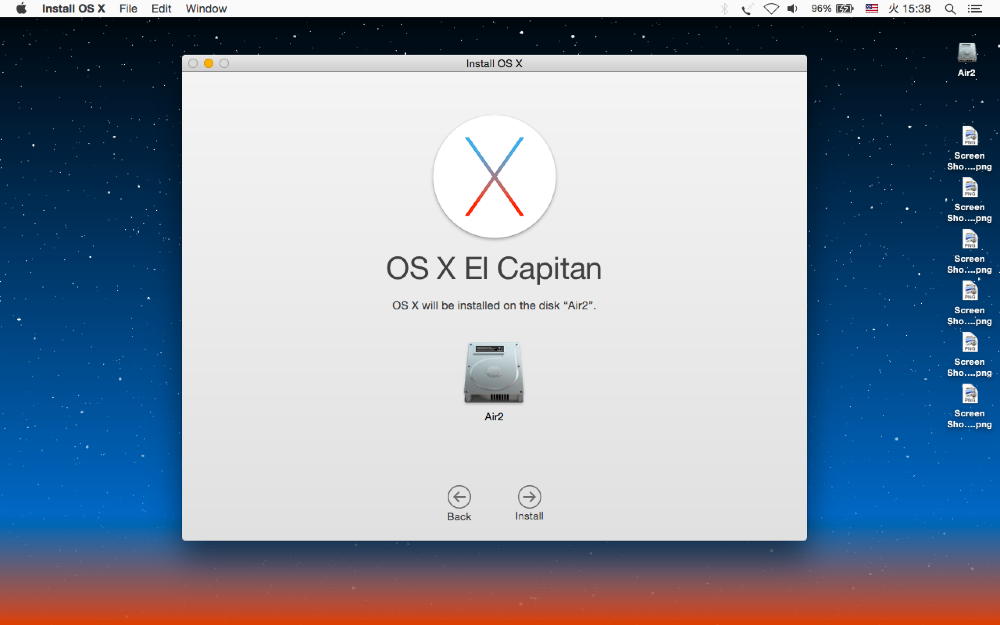The width and height of the screenshot is (1000, 625).
Task: Click the "OS X will be installed" message
Action: (494, 305)
